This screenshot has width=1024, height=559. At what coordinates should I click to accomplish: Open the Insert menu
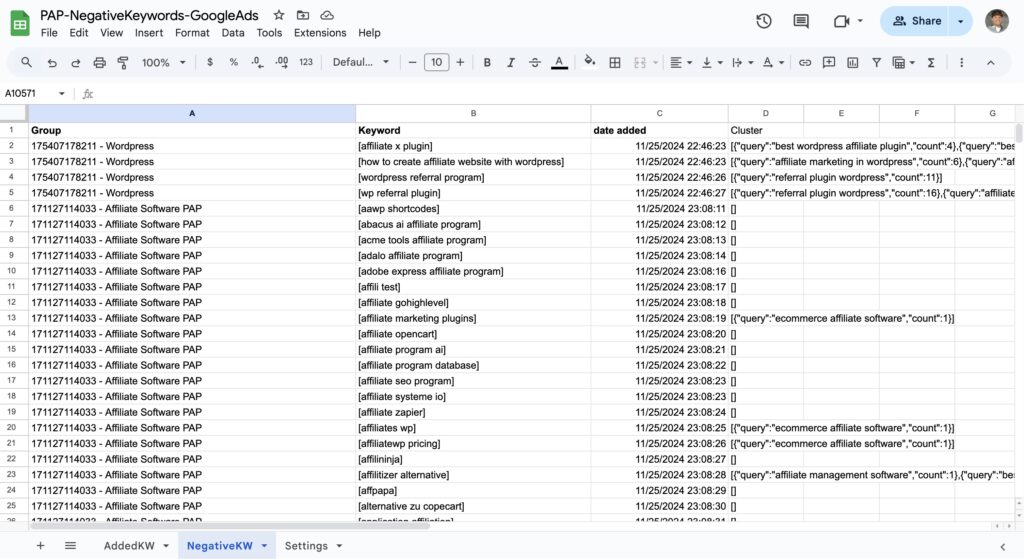click(x=149, y=33)
